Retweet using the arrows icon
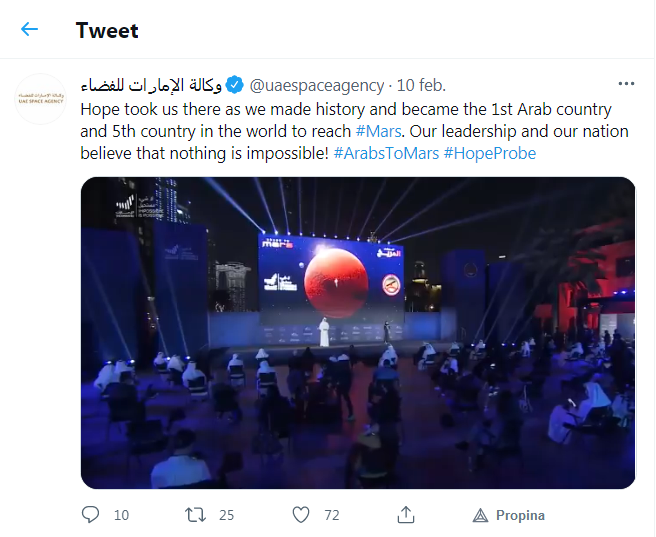Screen dimensions: 656x537 195,515
